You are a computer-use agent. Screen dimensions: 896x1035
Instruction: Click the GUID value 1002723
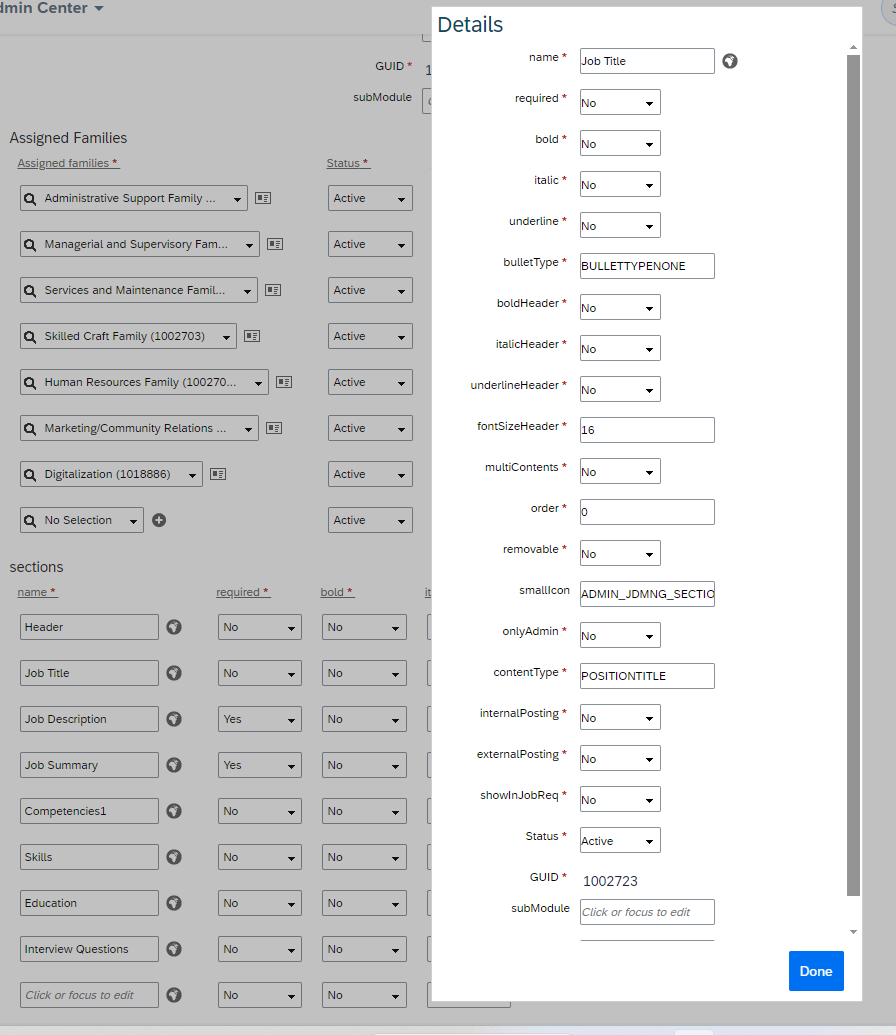610,881
